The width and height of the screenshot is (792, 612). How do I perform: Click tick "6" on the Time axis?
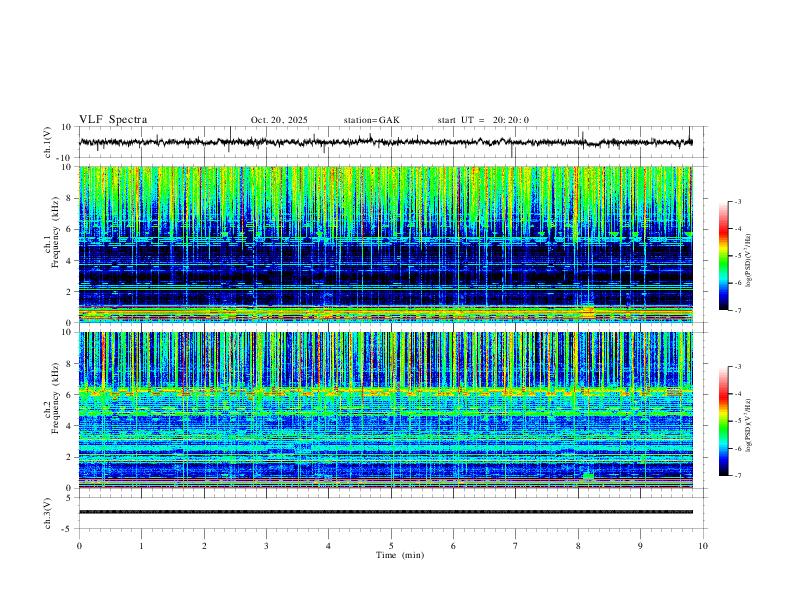[x=453, y=546]
